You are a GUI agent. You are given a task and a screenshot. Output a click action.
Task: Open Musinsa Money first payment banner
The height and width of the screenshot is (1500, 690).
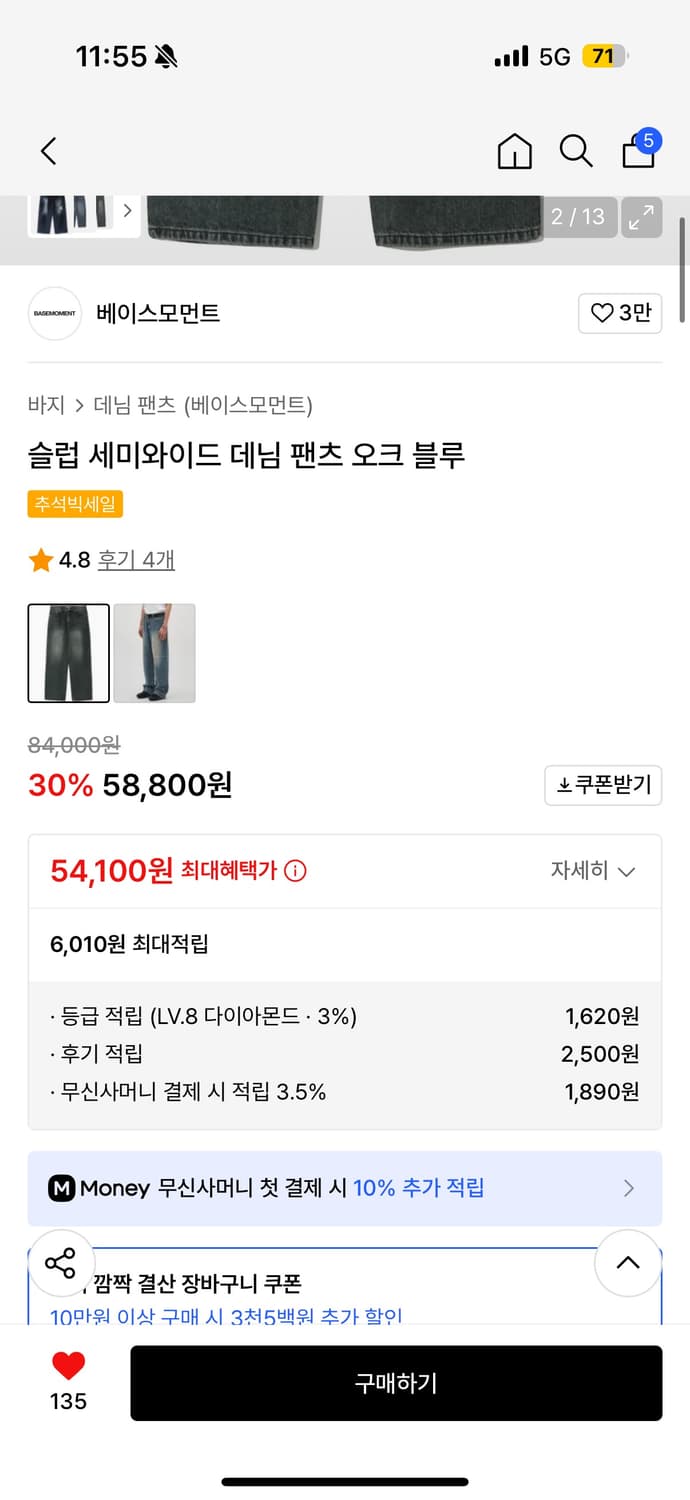click(345, 1188)
